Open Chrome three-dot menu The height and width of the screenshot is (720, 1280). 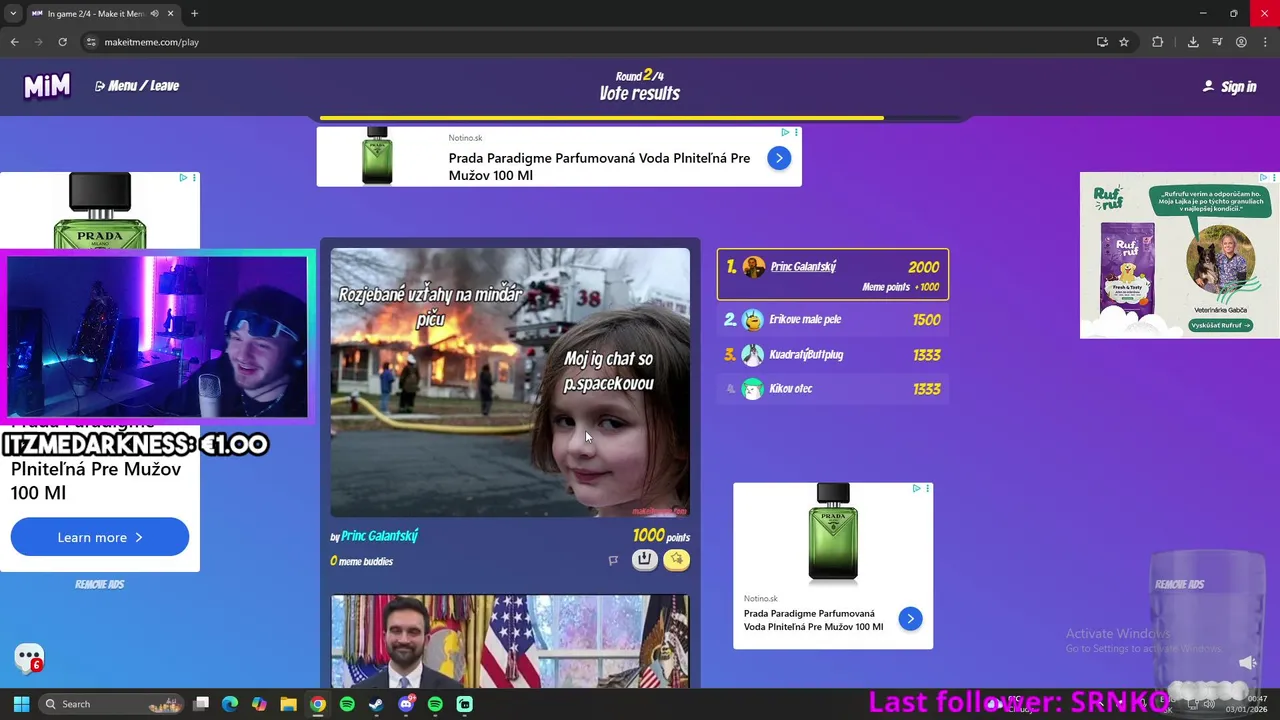(x=1265, y=42)
